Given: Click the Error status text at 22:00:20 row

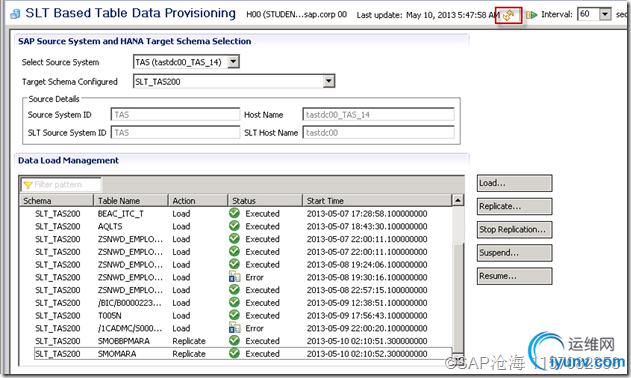Looking at the screenshot, I should point(254,328).
